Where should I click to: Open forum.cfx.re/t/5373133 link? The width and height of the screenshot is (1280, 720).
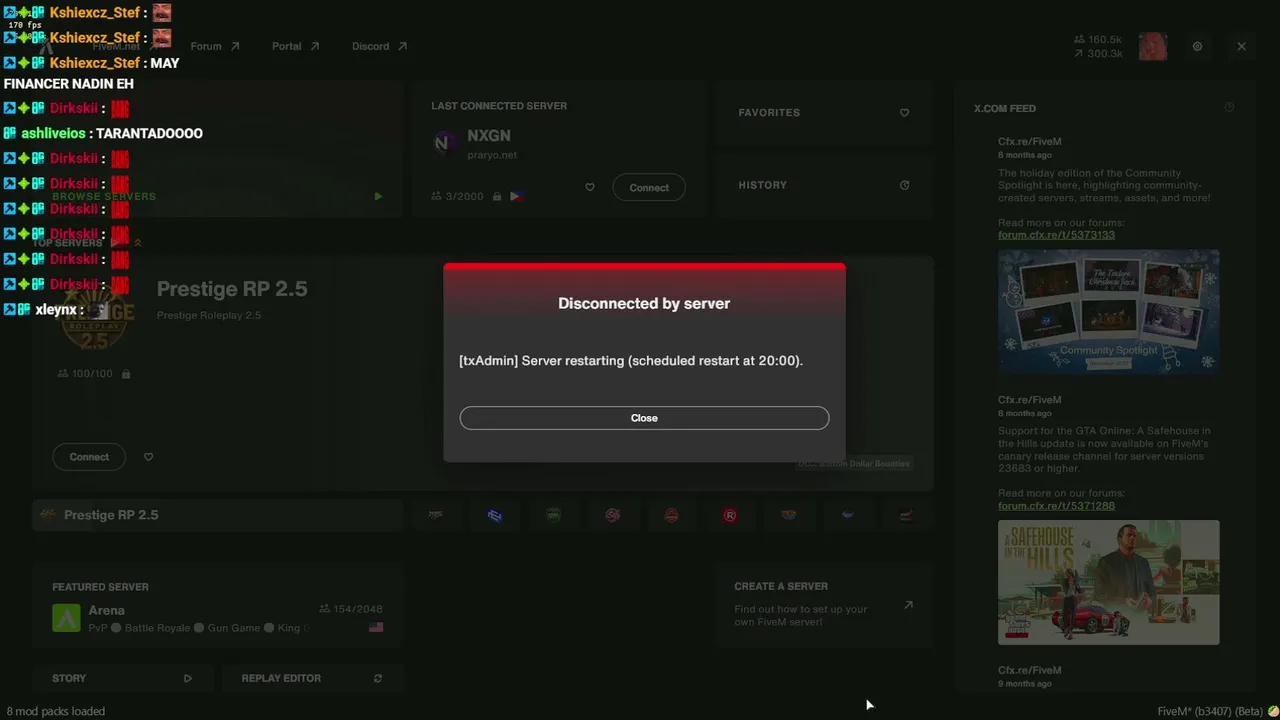1056,235
